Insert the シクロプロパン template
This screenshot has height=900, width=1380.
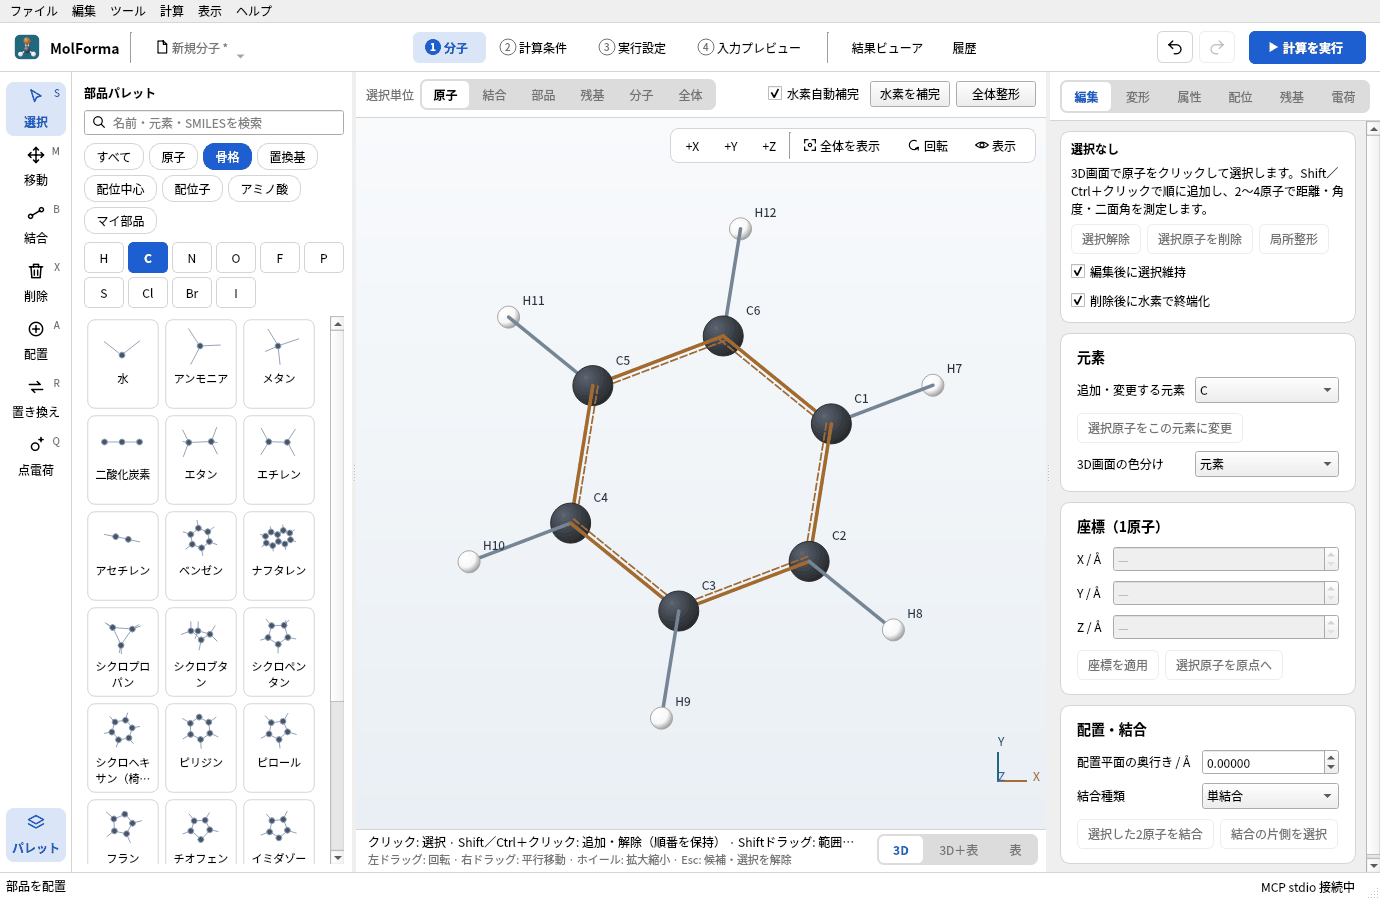coord(123,652)
